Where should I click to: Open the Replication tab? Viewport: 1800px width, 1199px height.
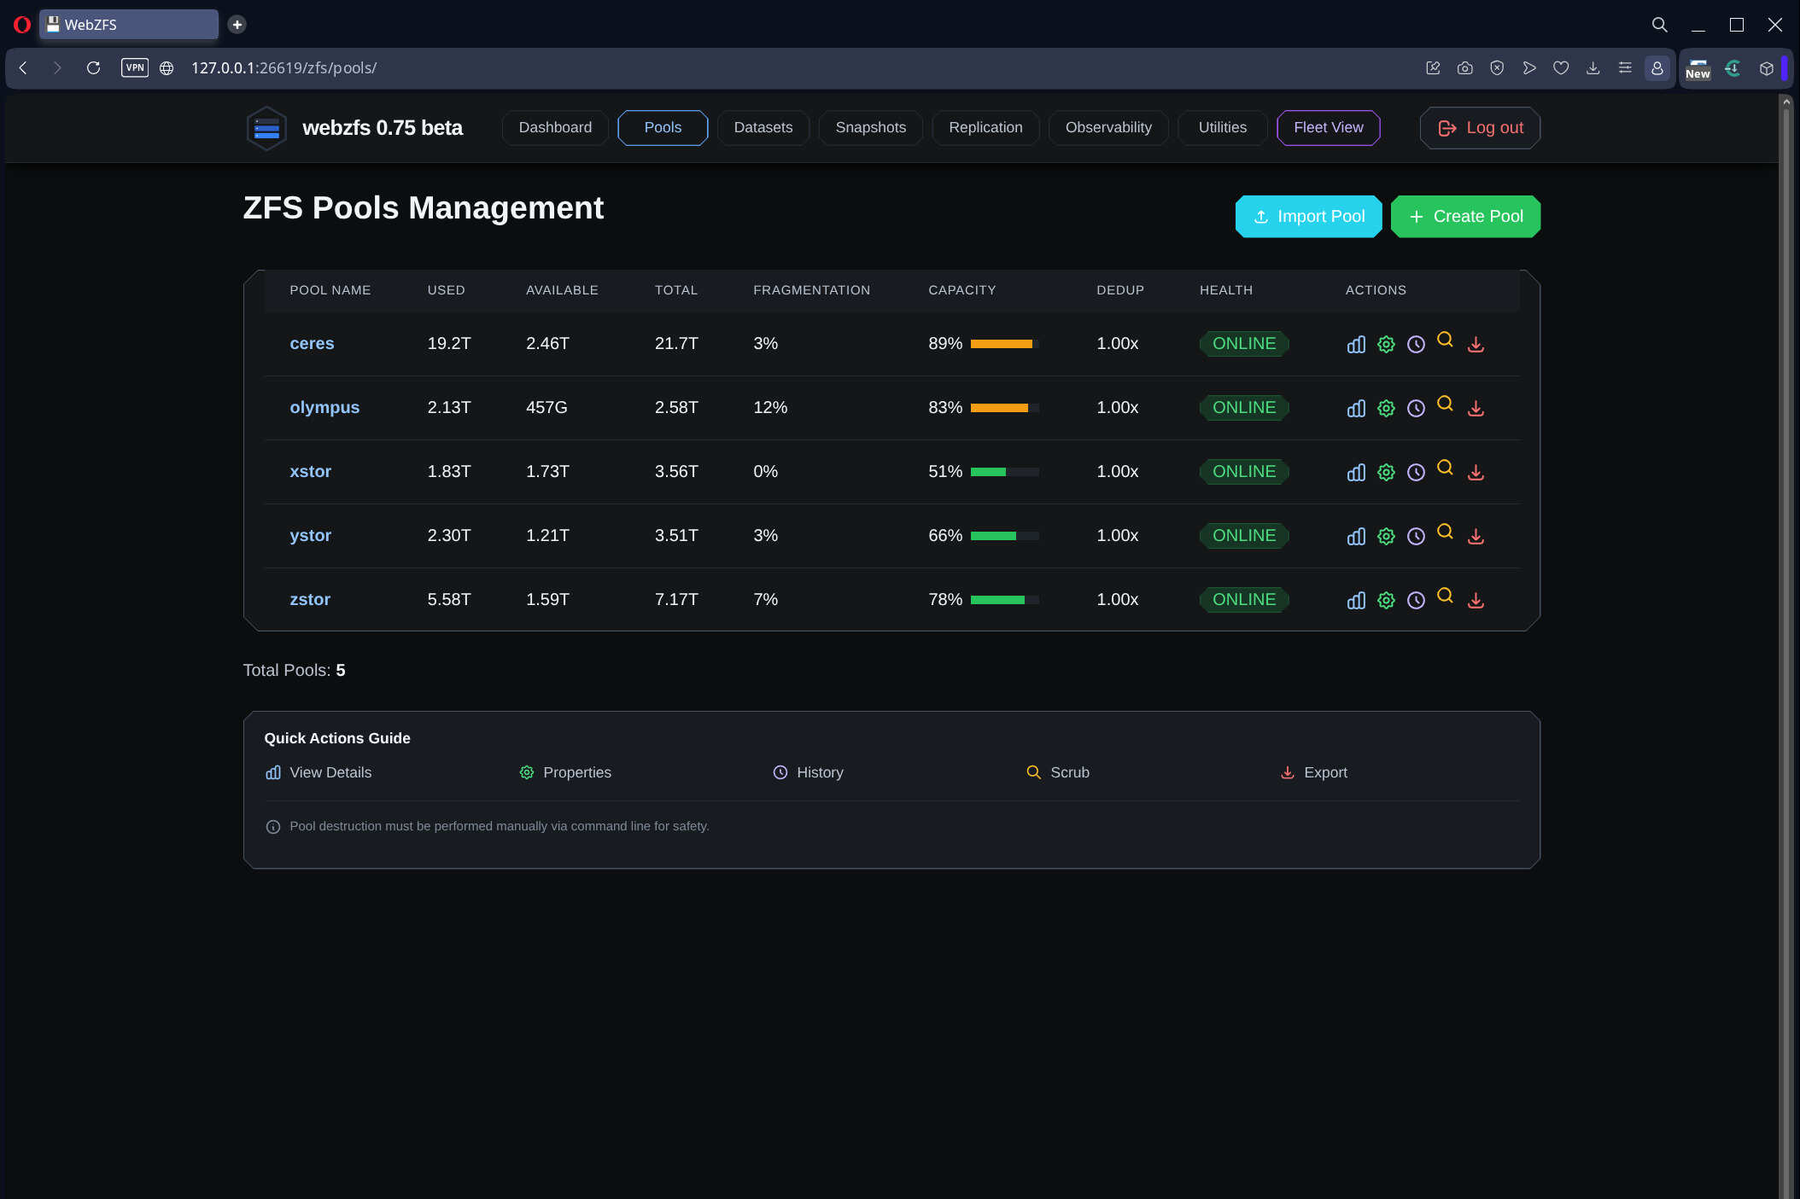pos(985,127)
